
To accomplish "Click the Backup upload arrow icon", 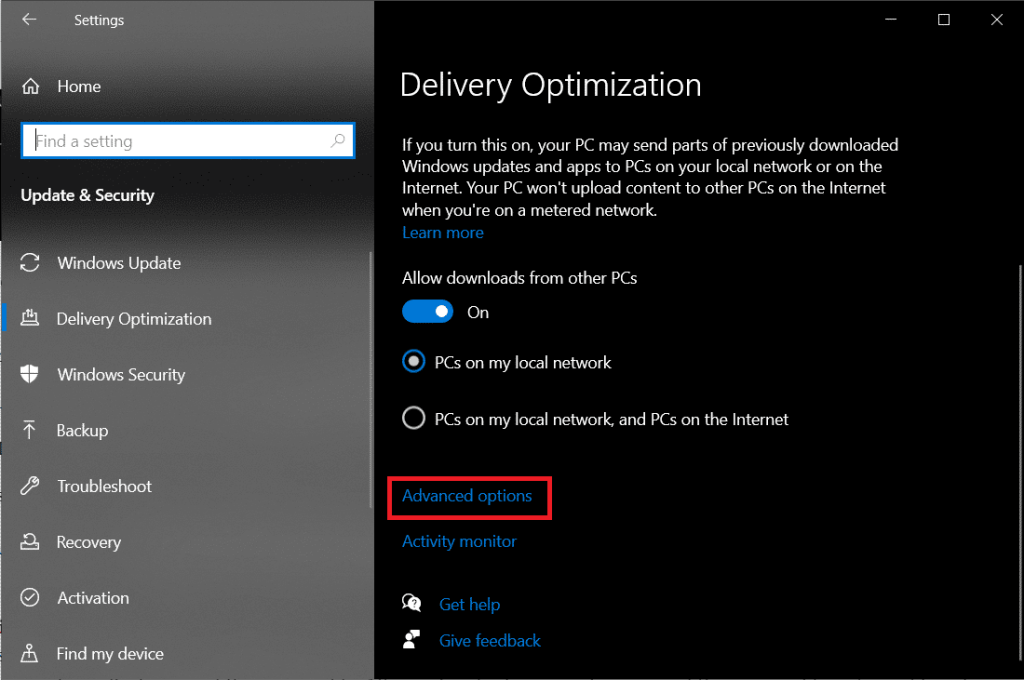I will click(x=30, y=431).
